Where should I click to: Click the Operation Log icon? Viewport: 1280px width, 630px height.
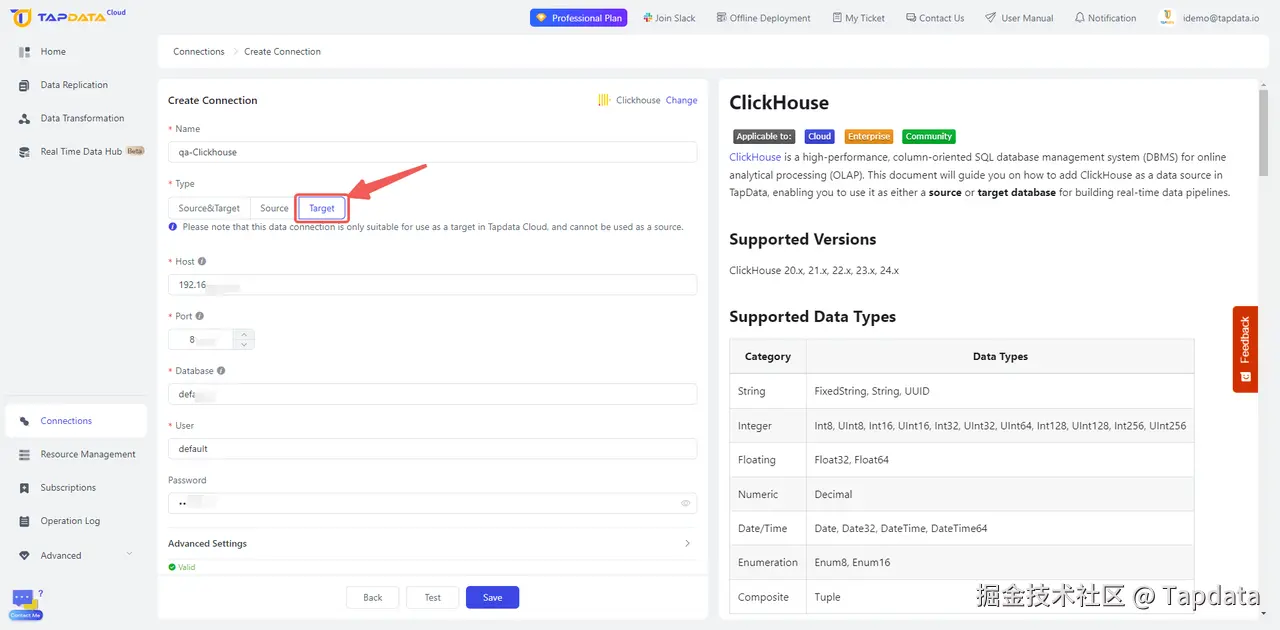click(x=24, y=522)
